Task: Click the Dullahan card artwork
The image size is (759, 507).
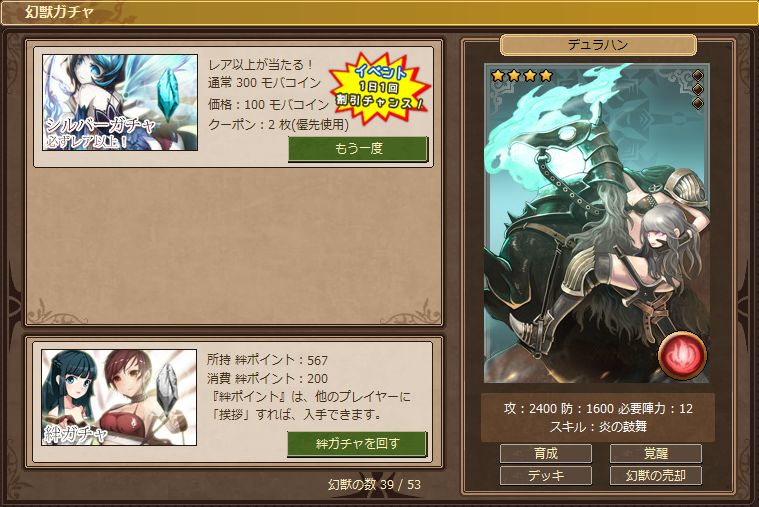Action: [x=597, y=223]
